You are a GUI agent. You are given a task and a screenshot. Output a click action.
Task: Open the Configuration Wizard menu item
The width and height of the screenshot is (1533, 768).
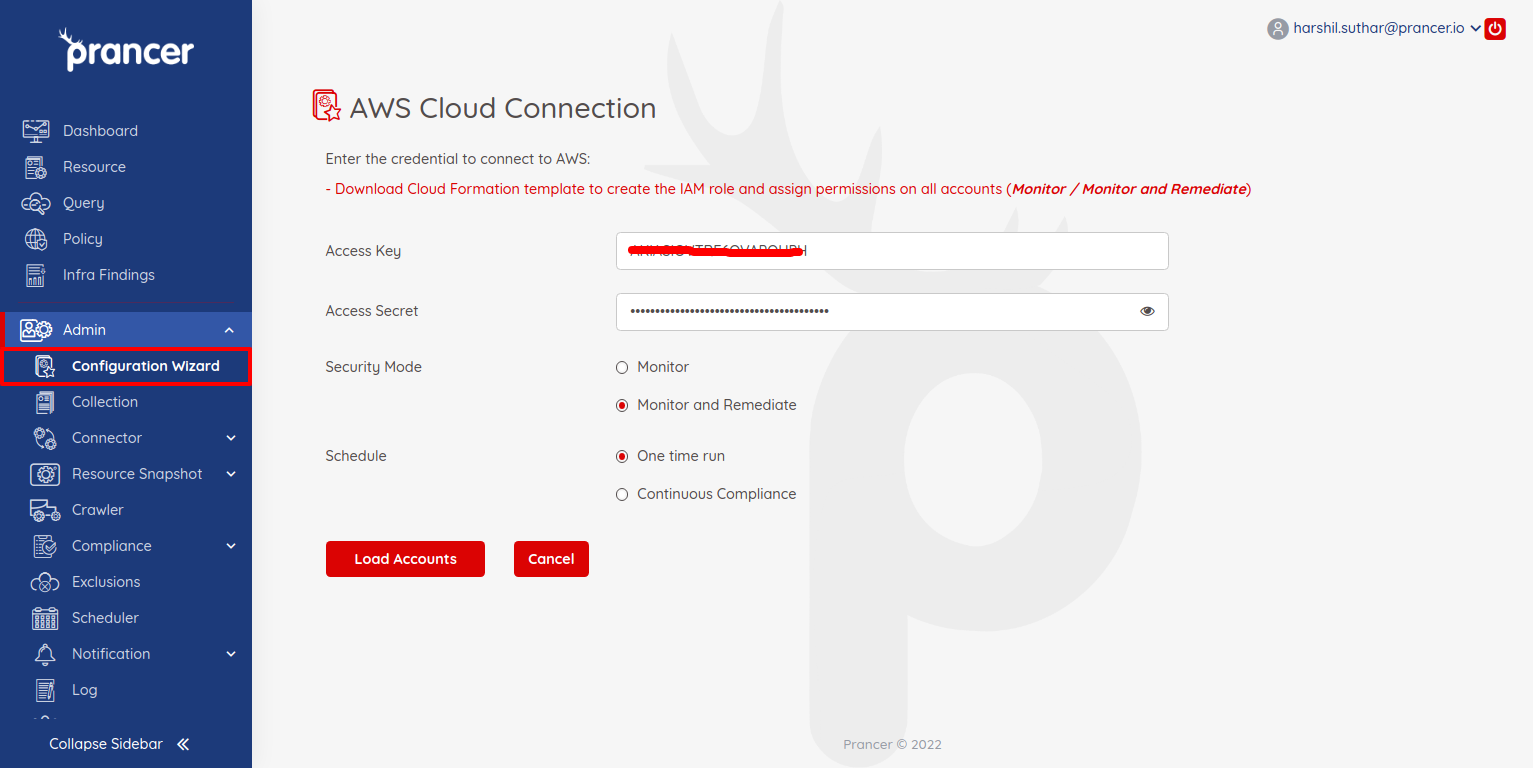point(126,366)
